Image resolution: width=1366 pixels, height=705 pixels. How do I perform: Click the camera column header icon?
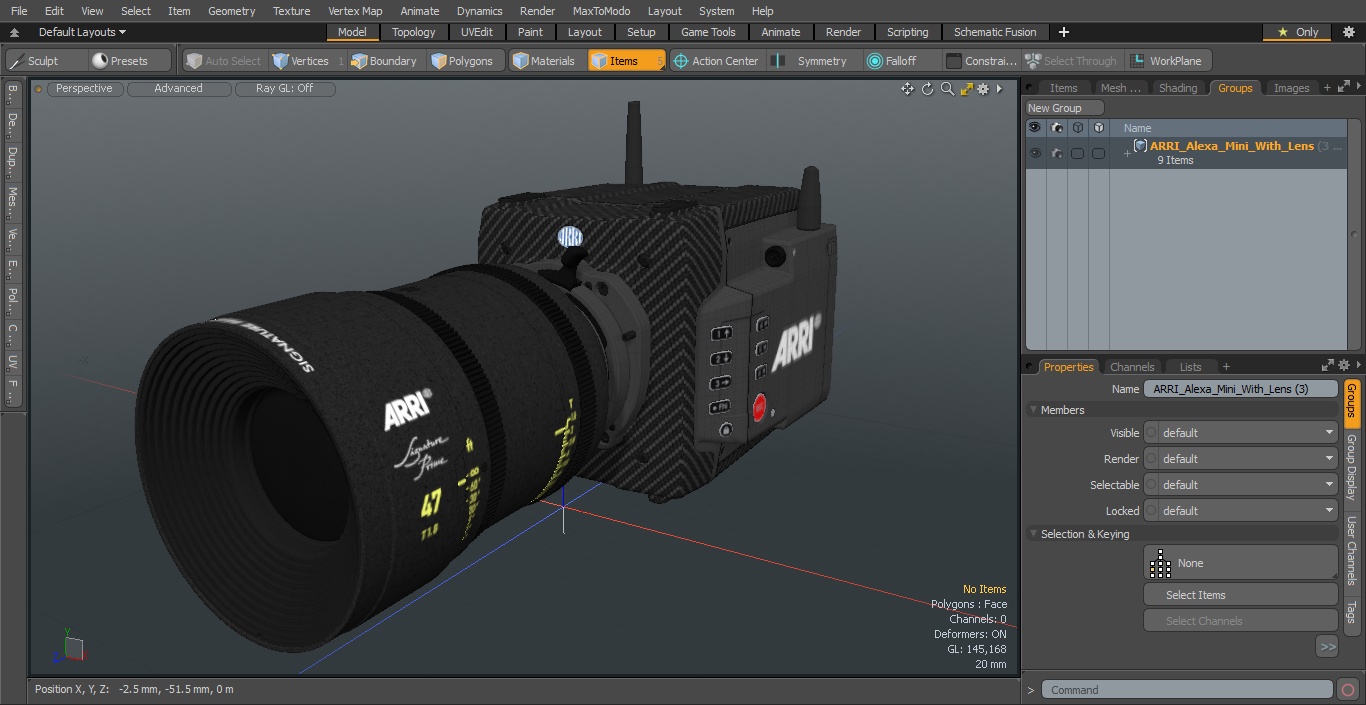(x=1057, y=128)
